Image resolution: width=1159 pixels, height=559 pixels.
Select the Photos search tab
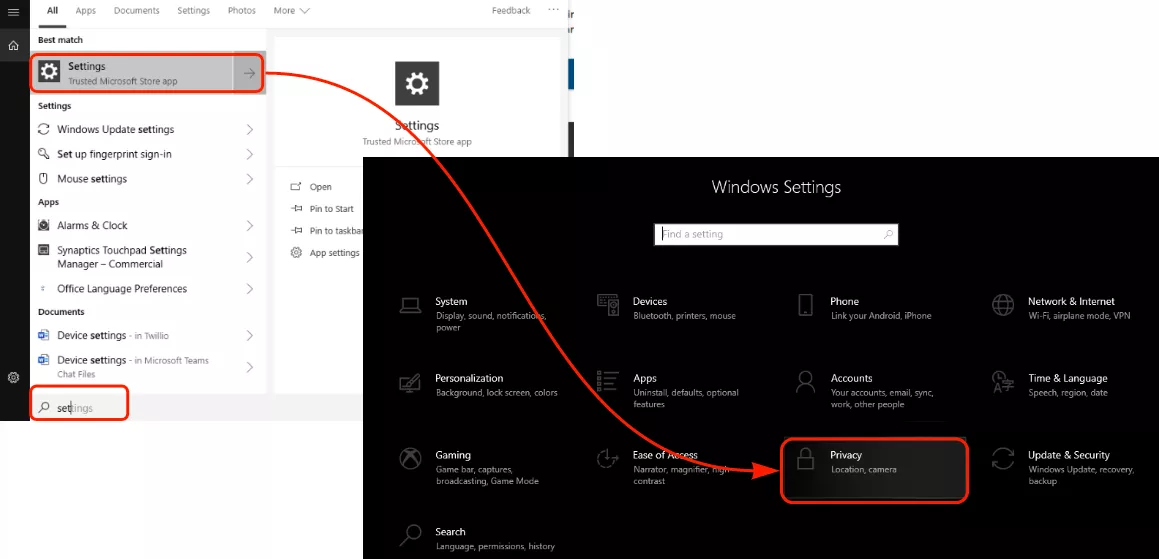click(x=241, y=11)
